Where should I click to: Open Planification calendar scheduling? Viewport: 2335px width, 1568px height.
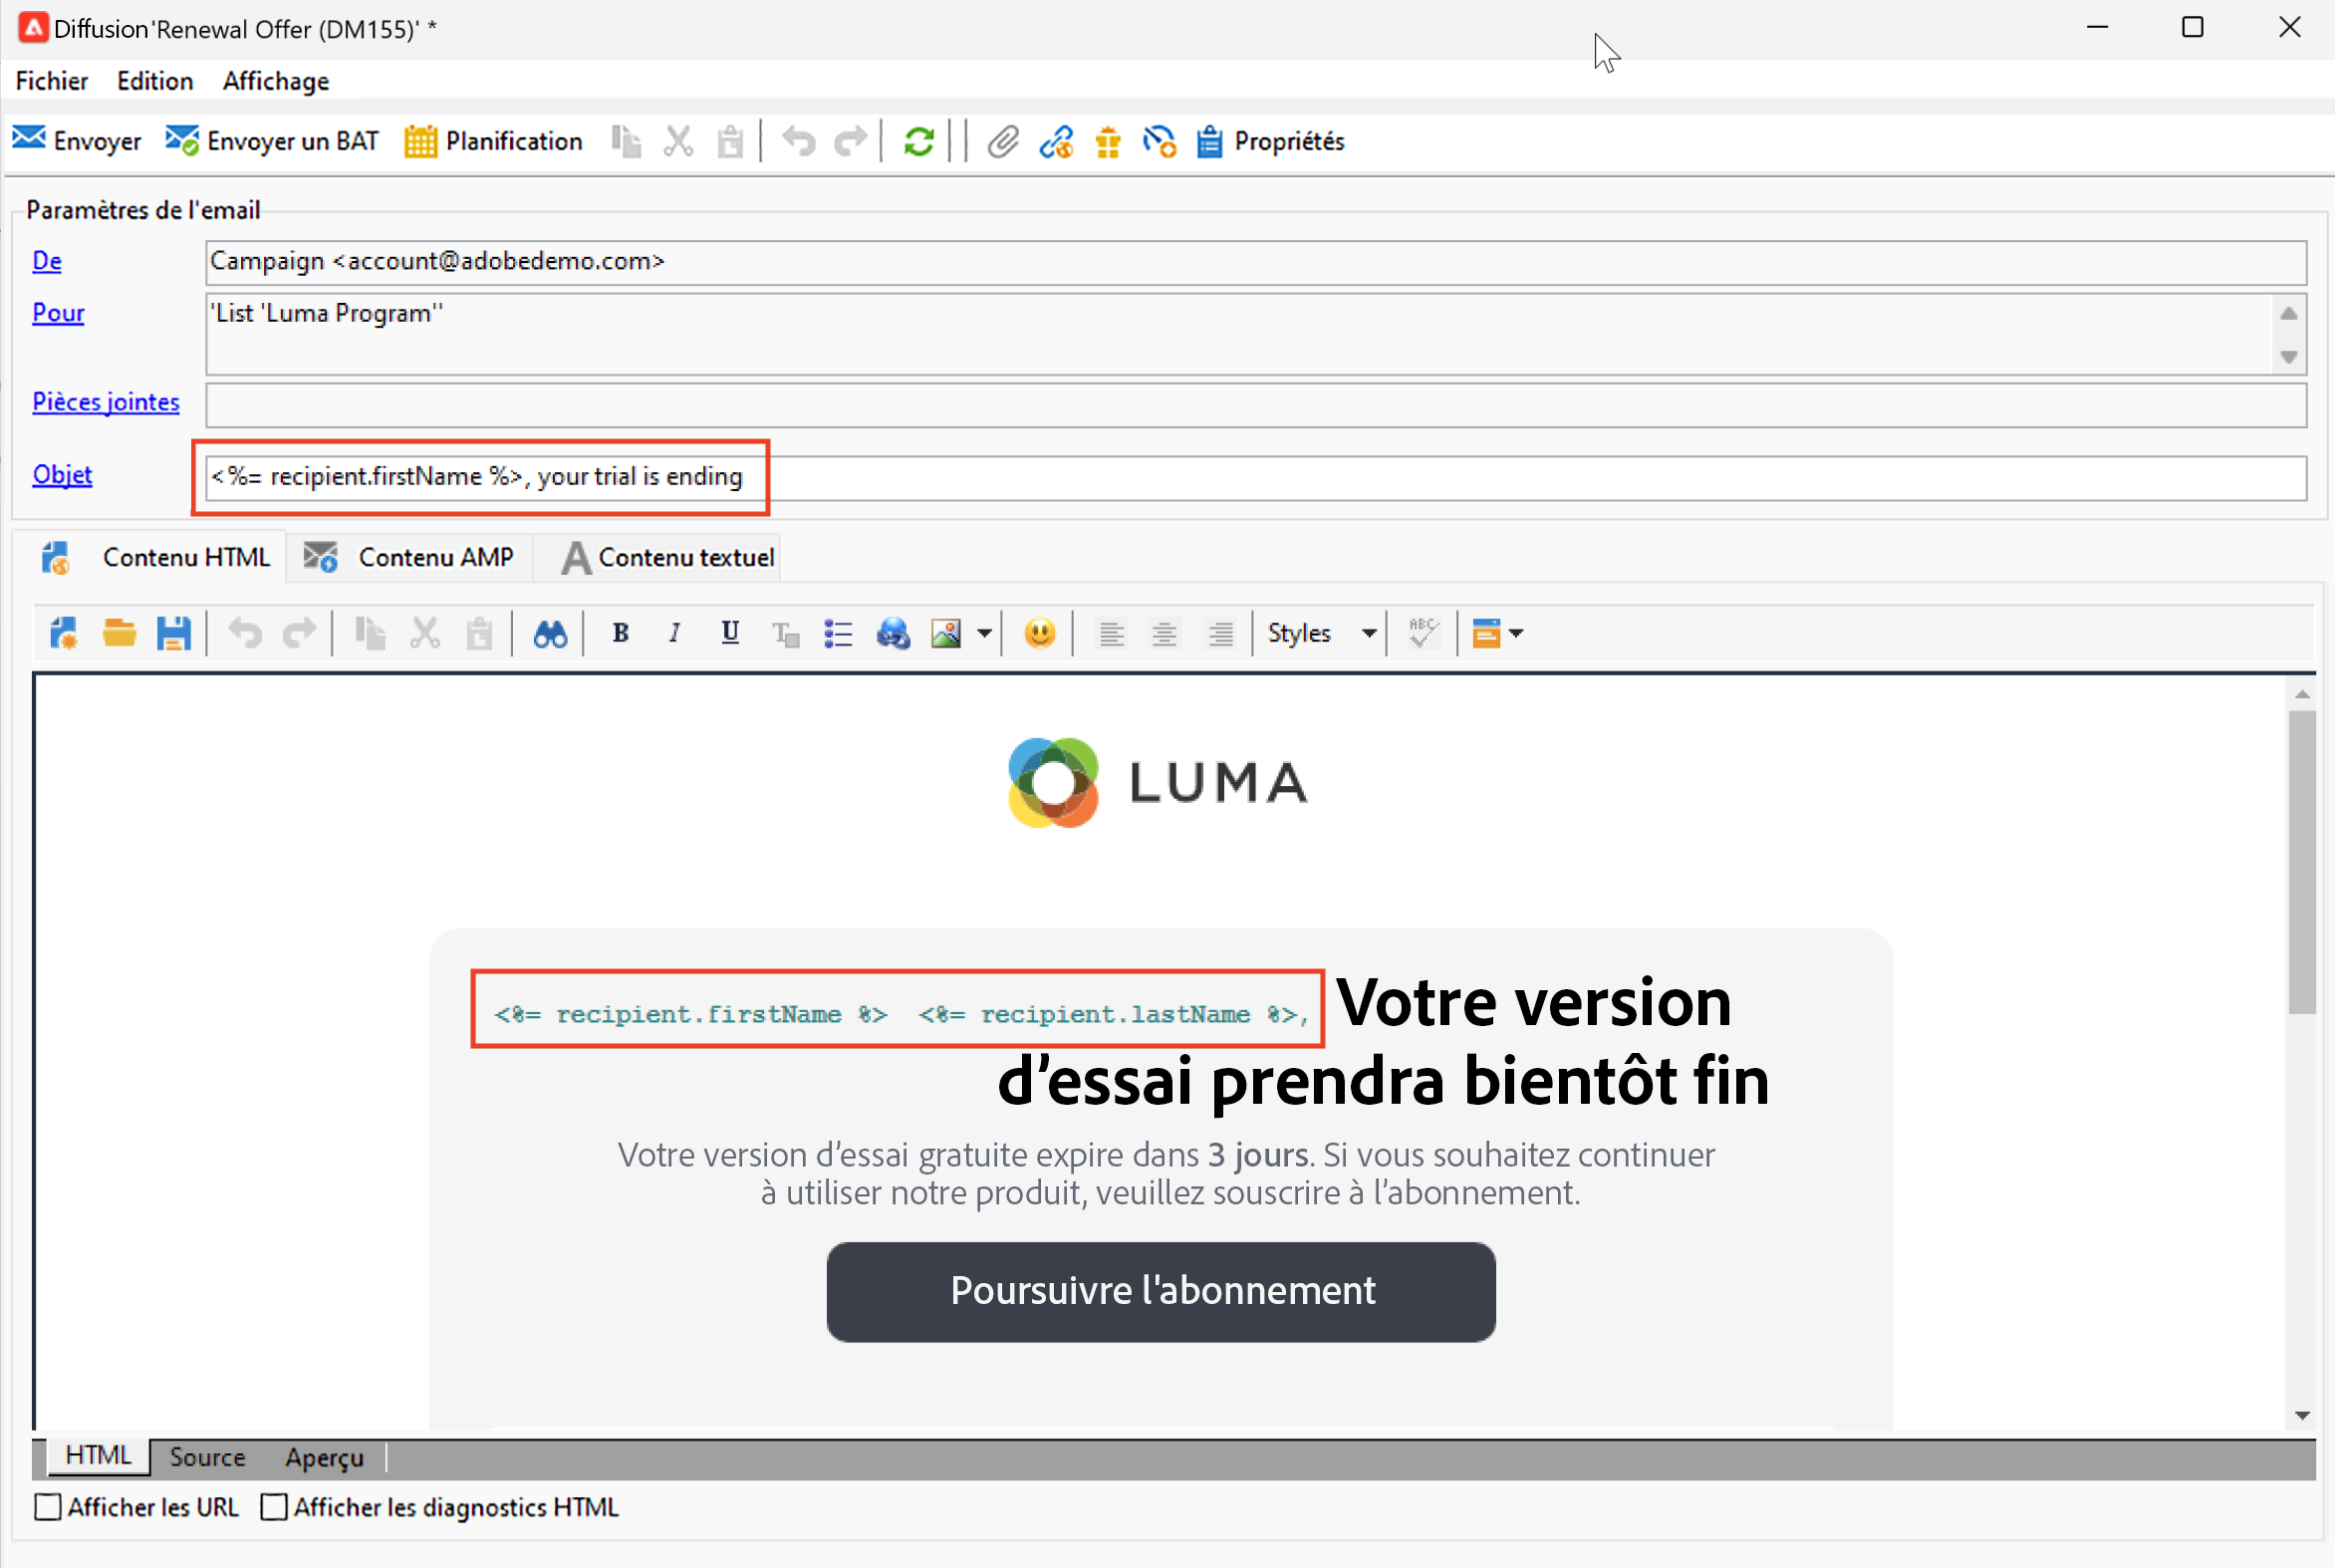tap(494, 141)
